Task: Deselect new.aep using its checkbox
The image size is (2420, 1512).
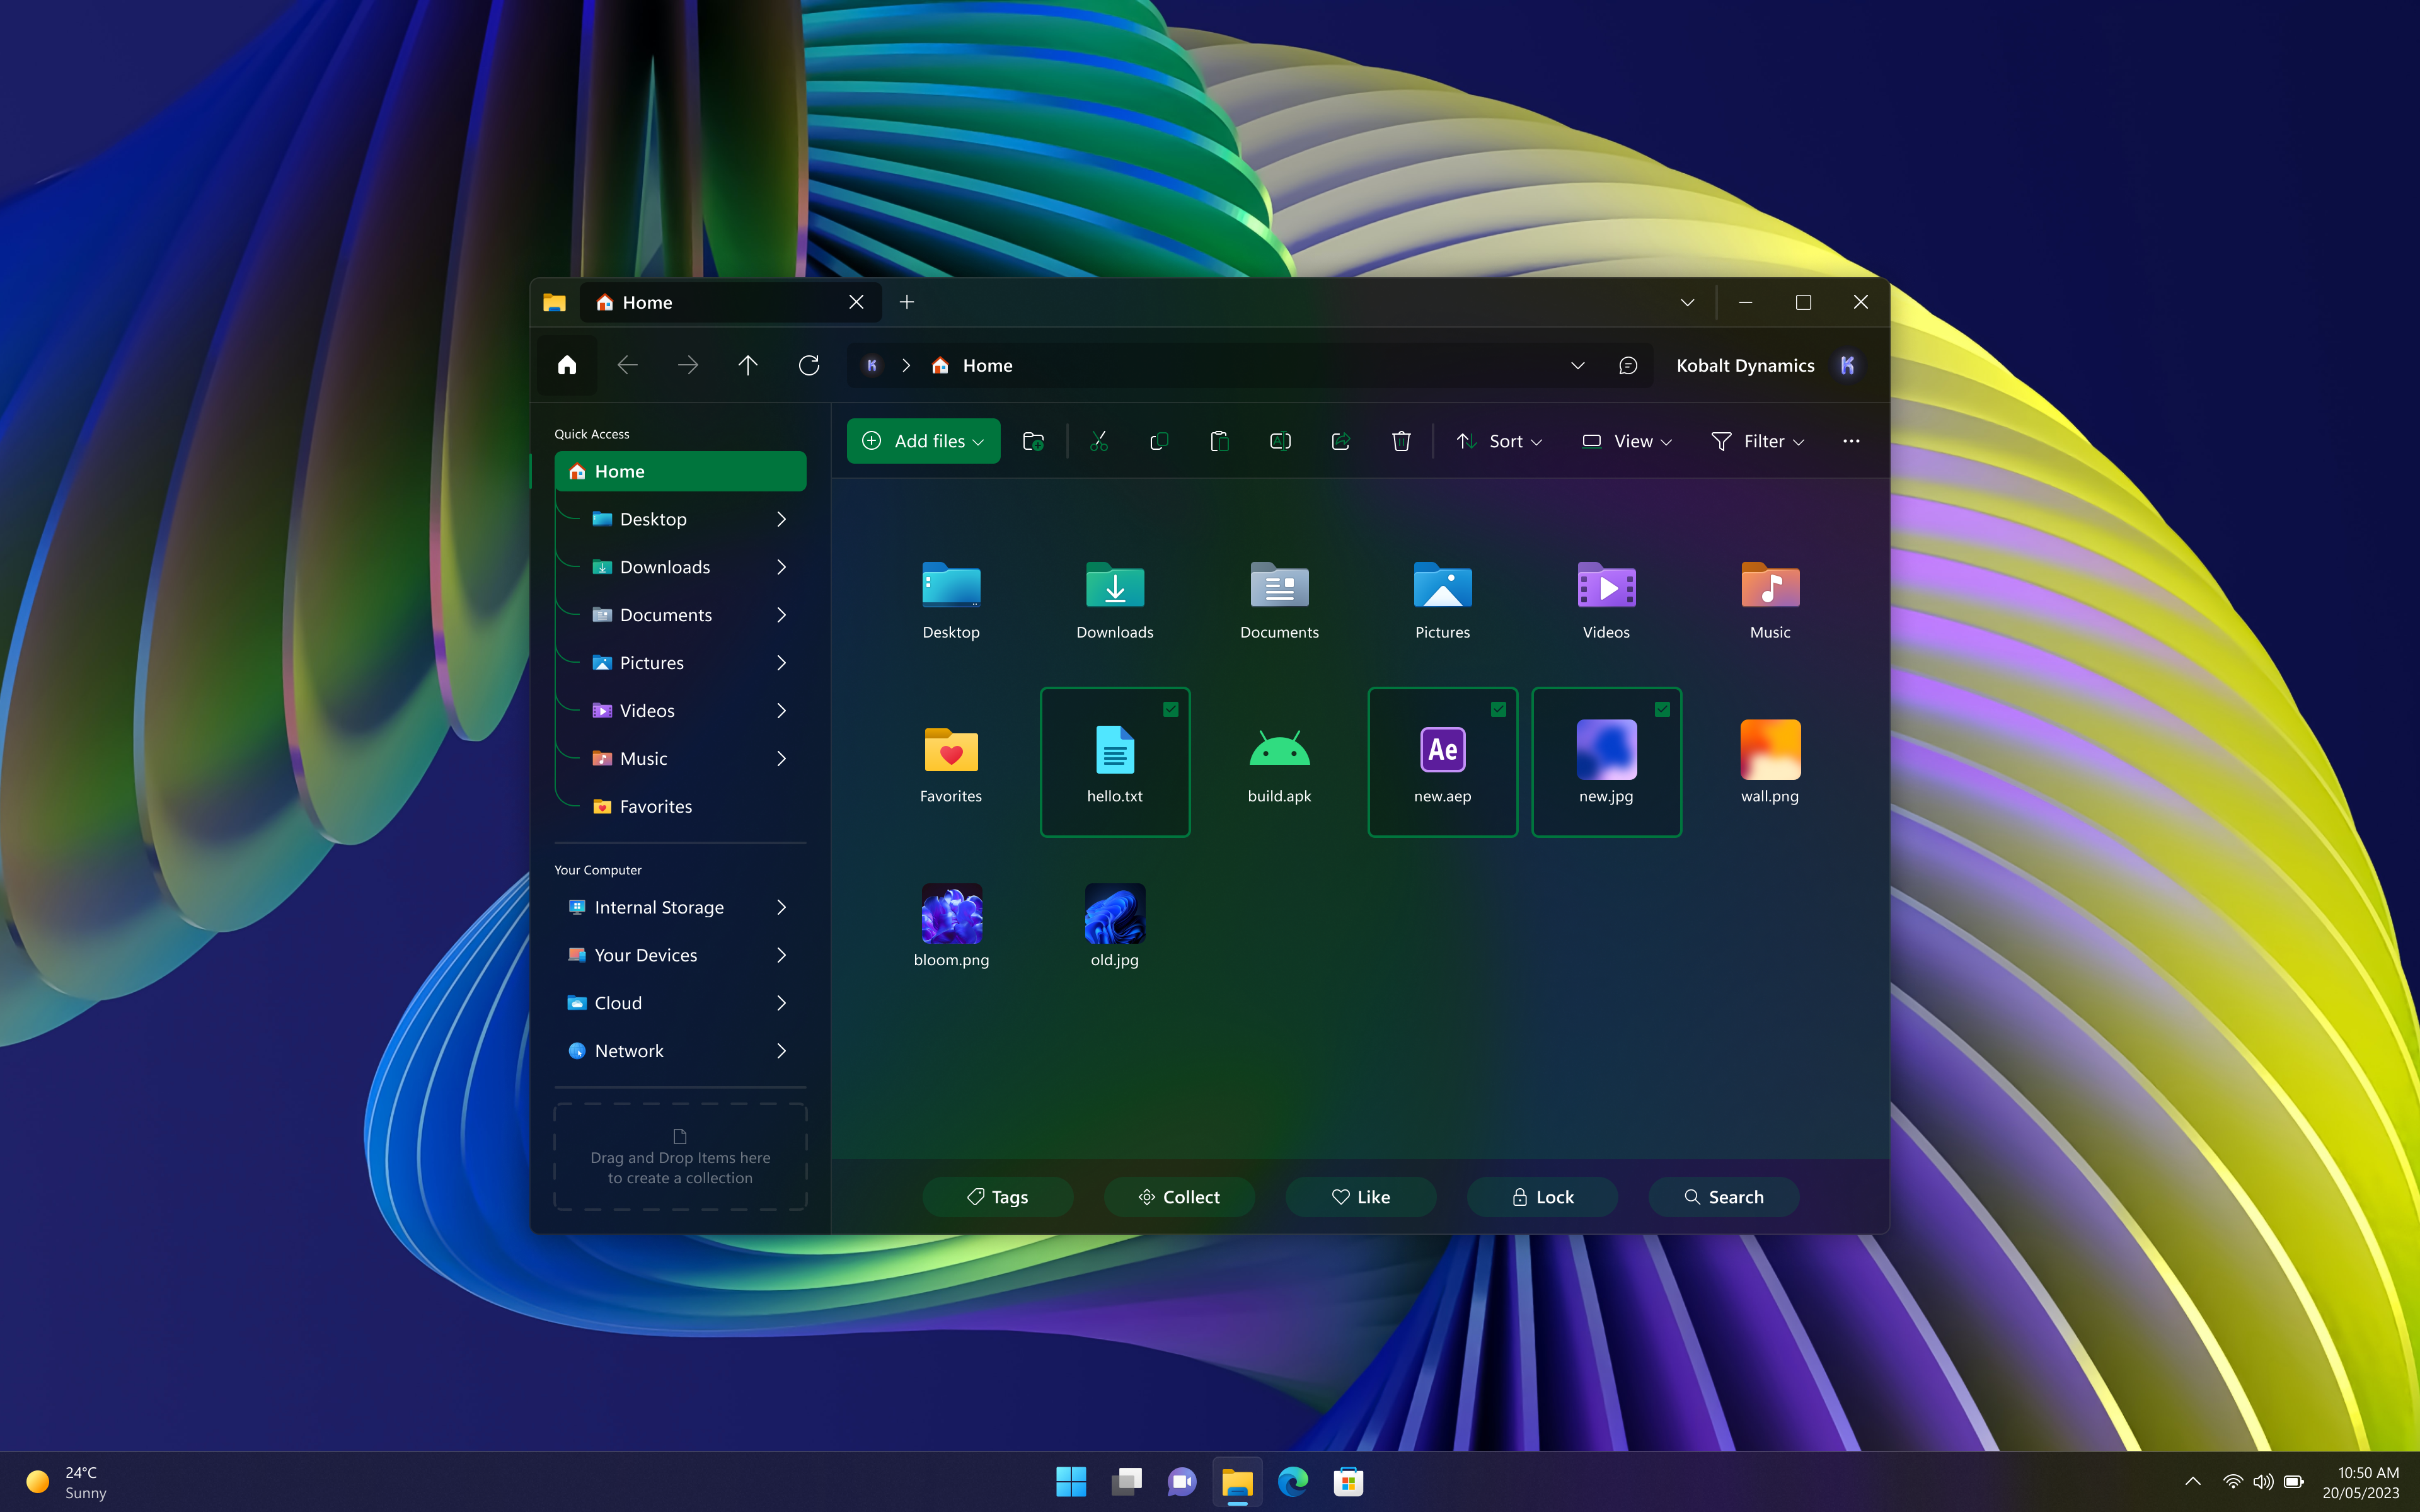Action: [x=1498, y=709]
